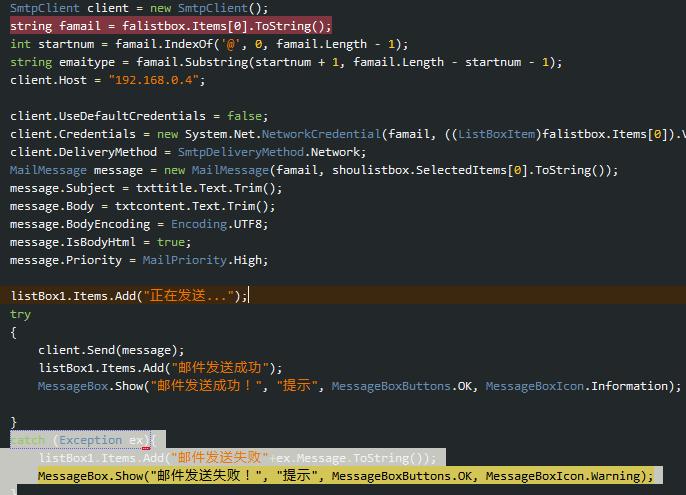Click the highlighted 'string famail' declaration line
The height and width of the screenshot is (495, 686).
(170, 26)
